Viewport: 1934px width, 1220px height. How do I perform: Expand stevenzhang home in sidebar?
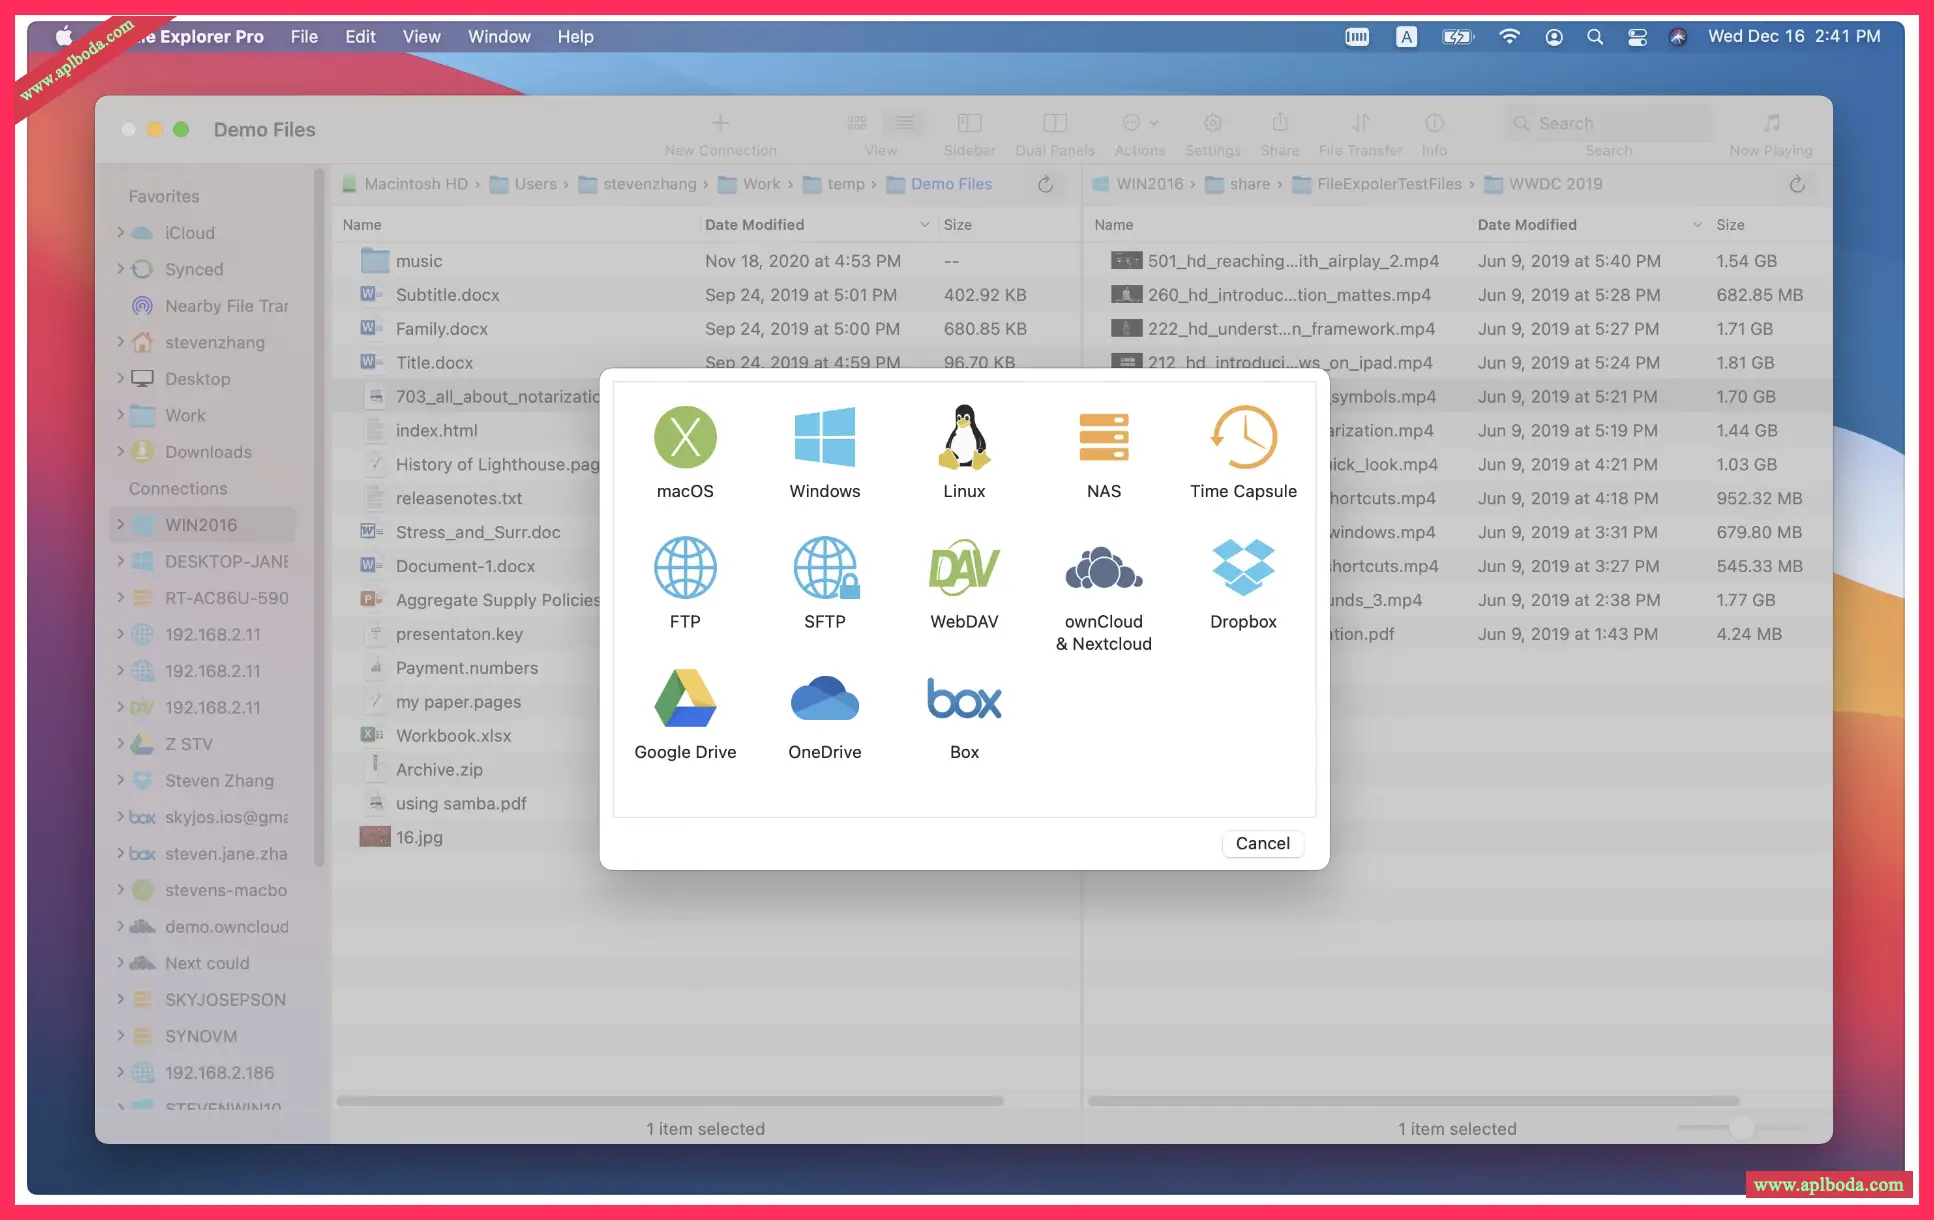(121, 342)
